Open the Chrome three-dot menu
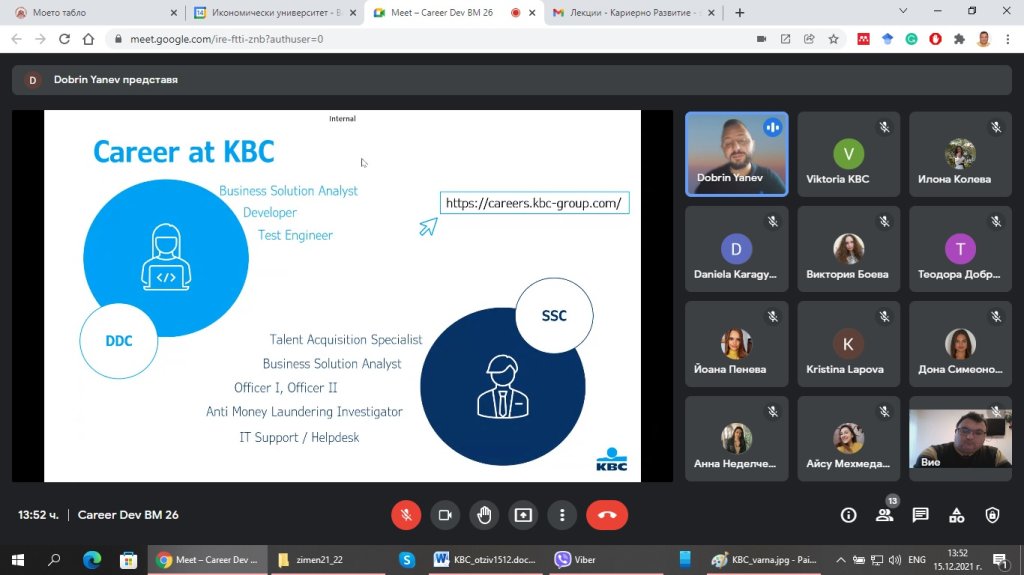The image size is (1024, 575). pos(1008,39)
